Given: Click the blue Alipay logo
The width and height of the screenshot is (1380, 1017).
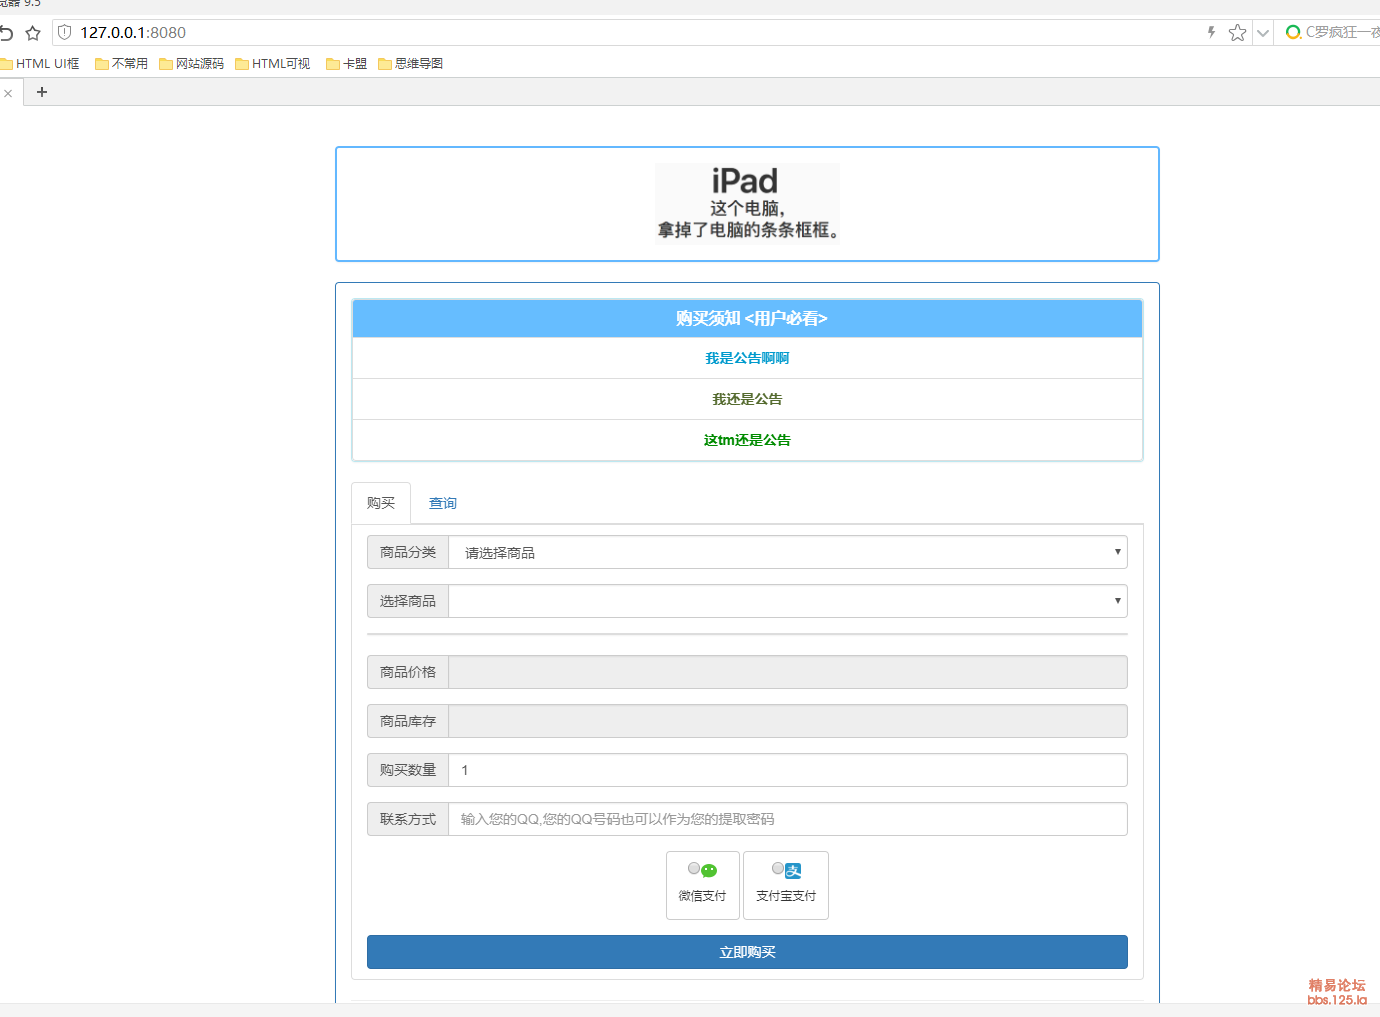Looking at the screenshot, I should tap(794, 870).
